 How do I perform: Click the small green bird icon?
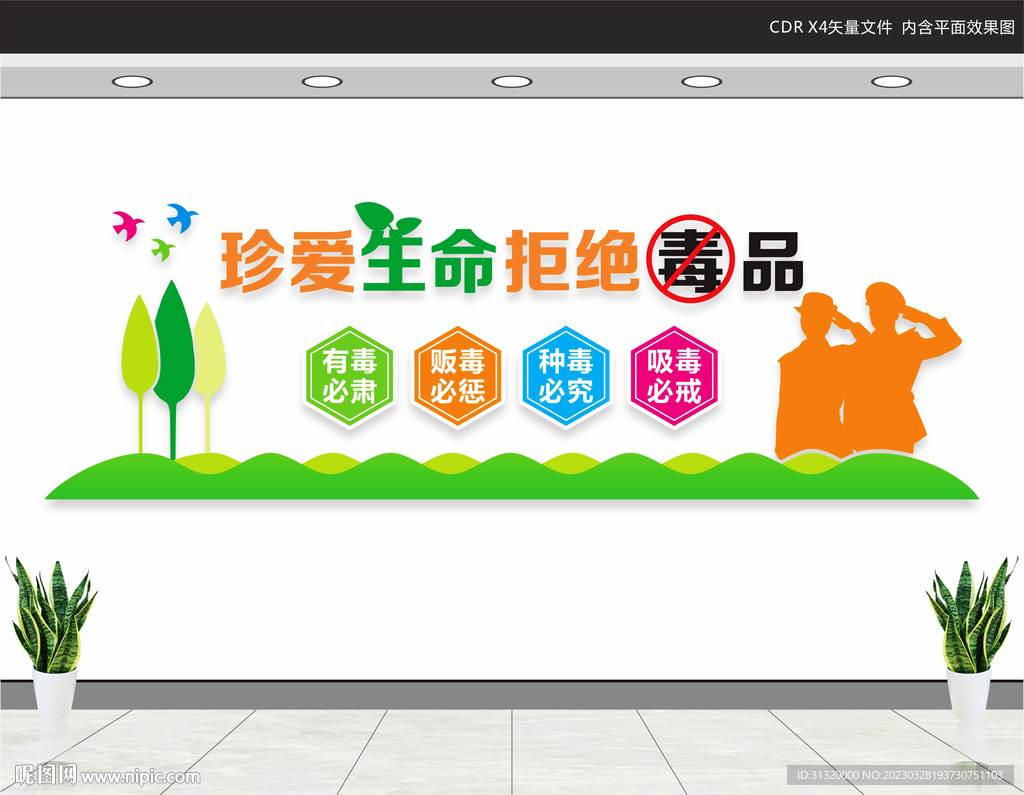click(163, 250)
